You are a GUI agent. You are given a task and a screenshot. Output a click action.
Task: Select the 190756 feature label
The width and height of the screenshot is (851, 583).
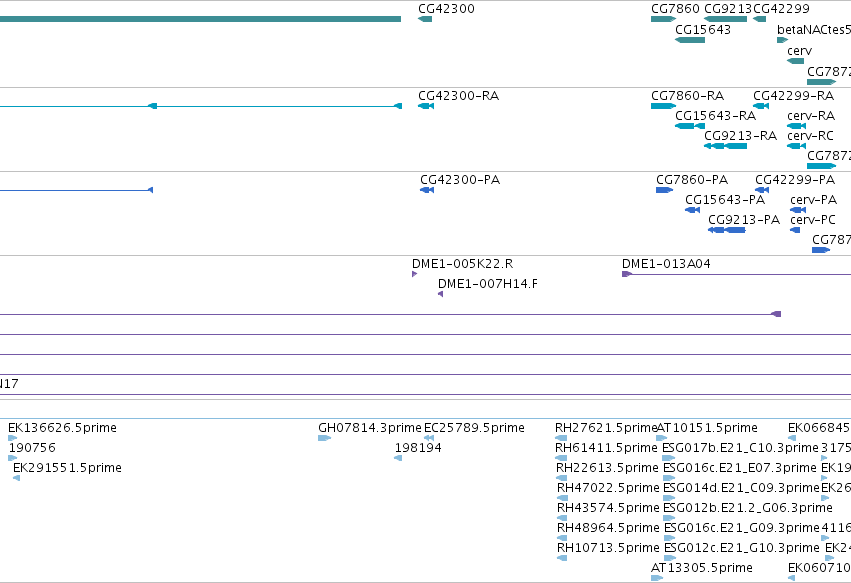[x=33, y=448]
